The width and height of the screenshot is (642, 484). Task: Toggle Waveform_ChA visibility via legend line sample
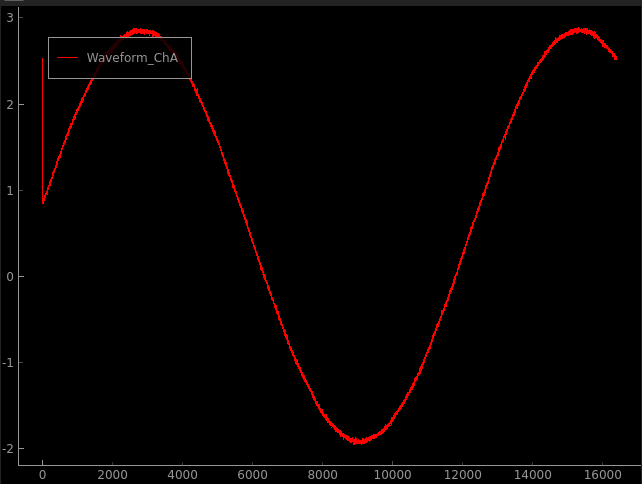[x=67, y=58]
